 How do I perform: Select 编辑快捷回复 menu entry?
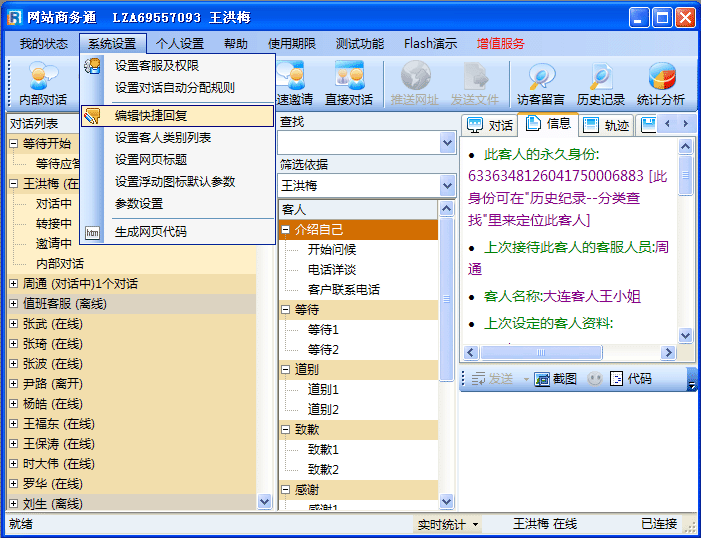[150, 116]
